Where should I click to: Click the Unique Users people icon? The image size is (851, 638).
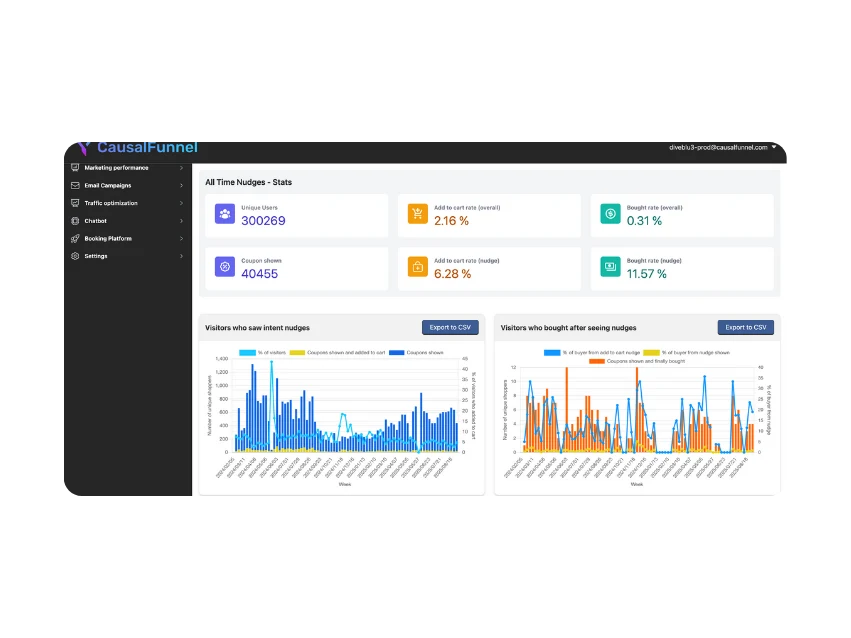(x=225, y=215)
